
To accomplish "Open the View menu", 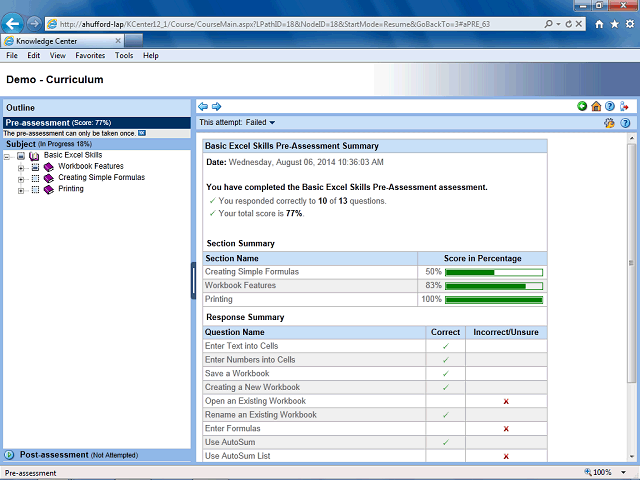I will 58,56.
